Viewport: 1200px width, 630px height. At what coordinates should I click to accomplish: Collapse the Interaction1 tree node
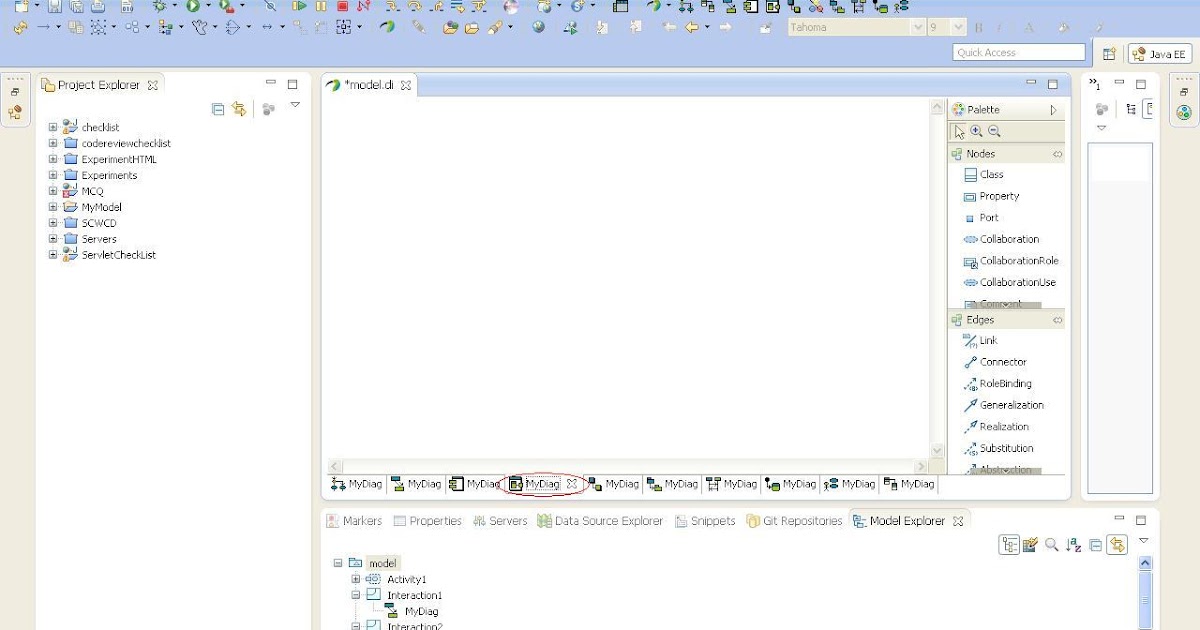[x=356, y=595]
